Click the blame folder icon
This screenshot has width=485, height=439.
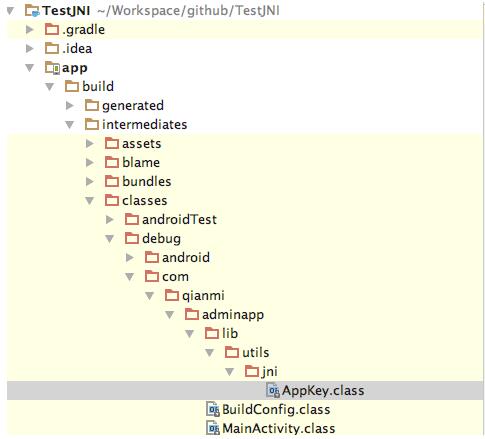coord(112,162)
